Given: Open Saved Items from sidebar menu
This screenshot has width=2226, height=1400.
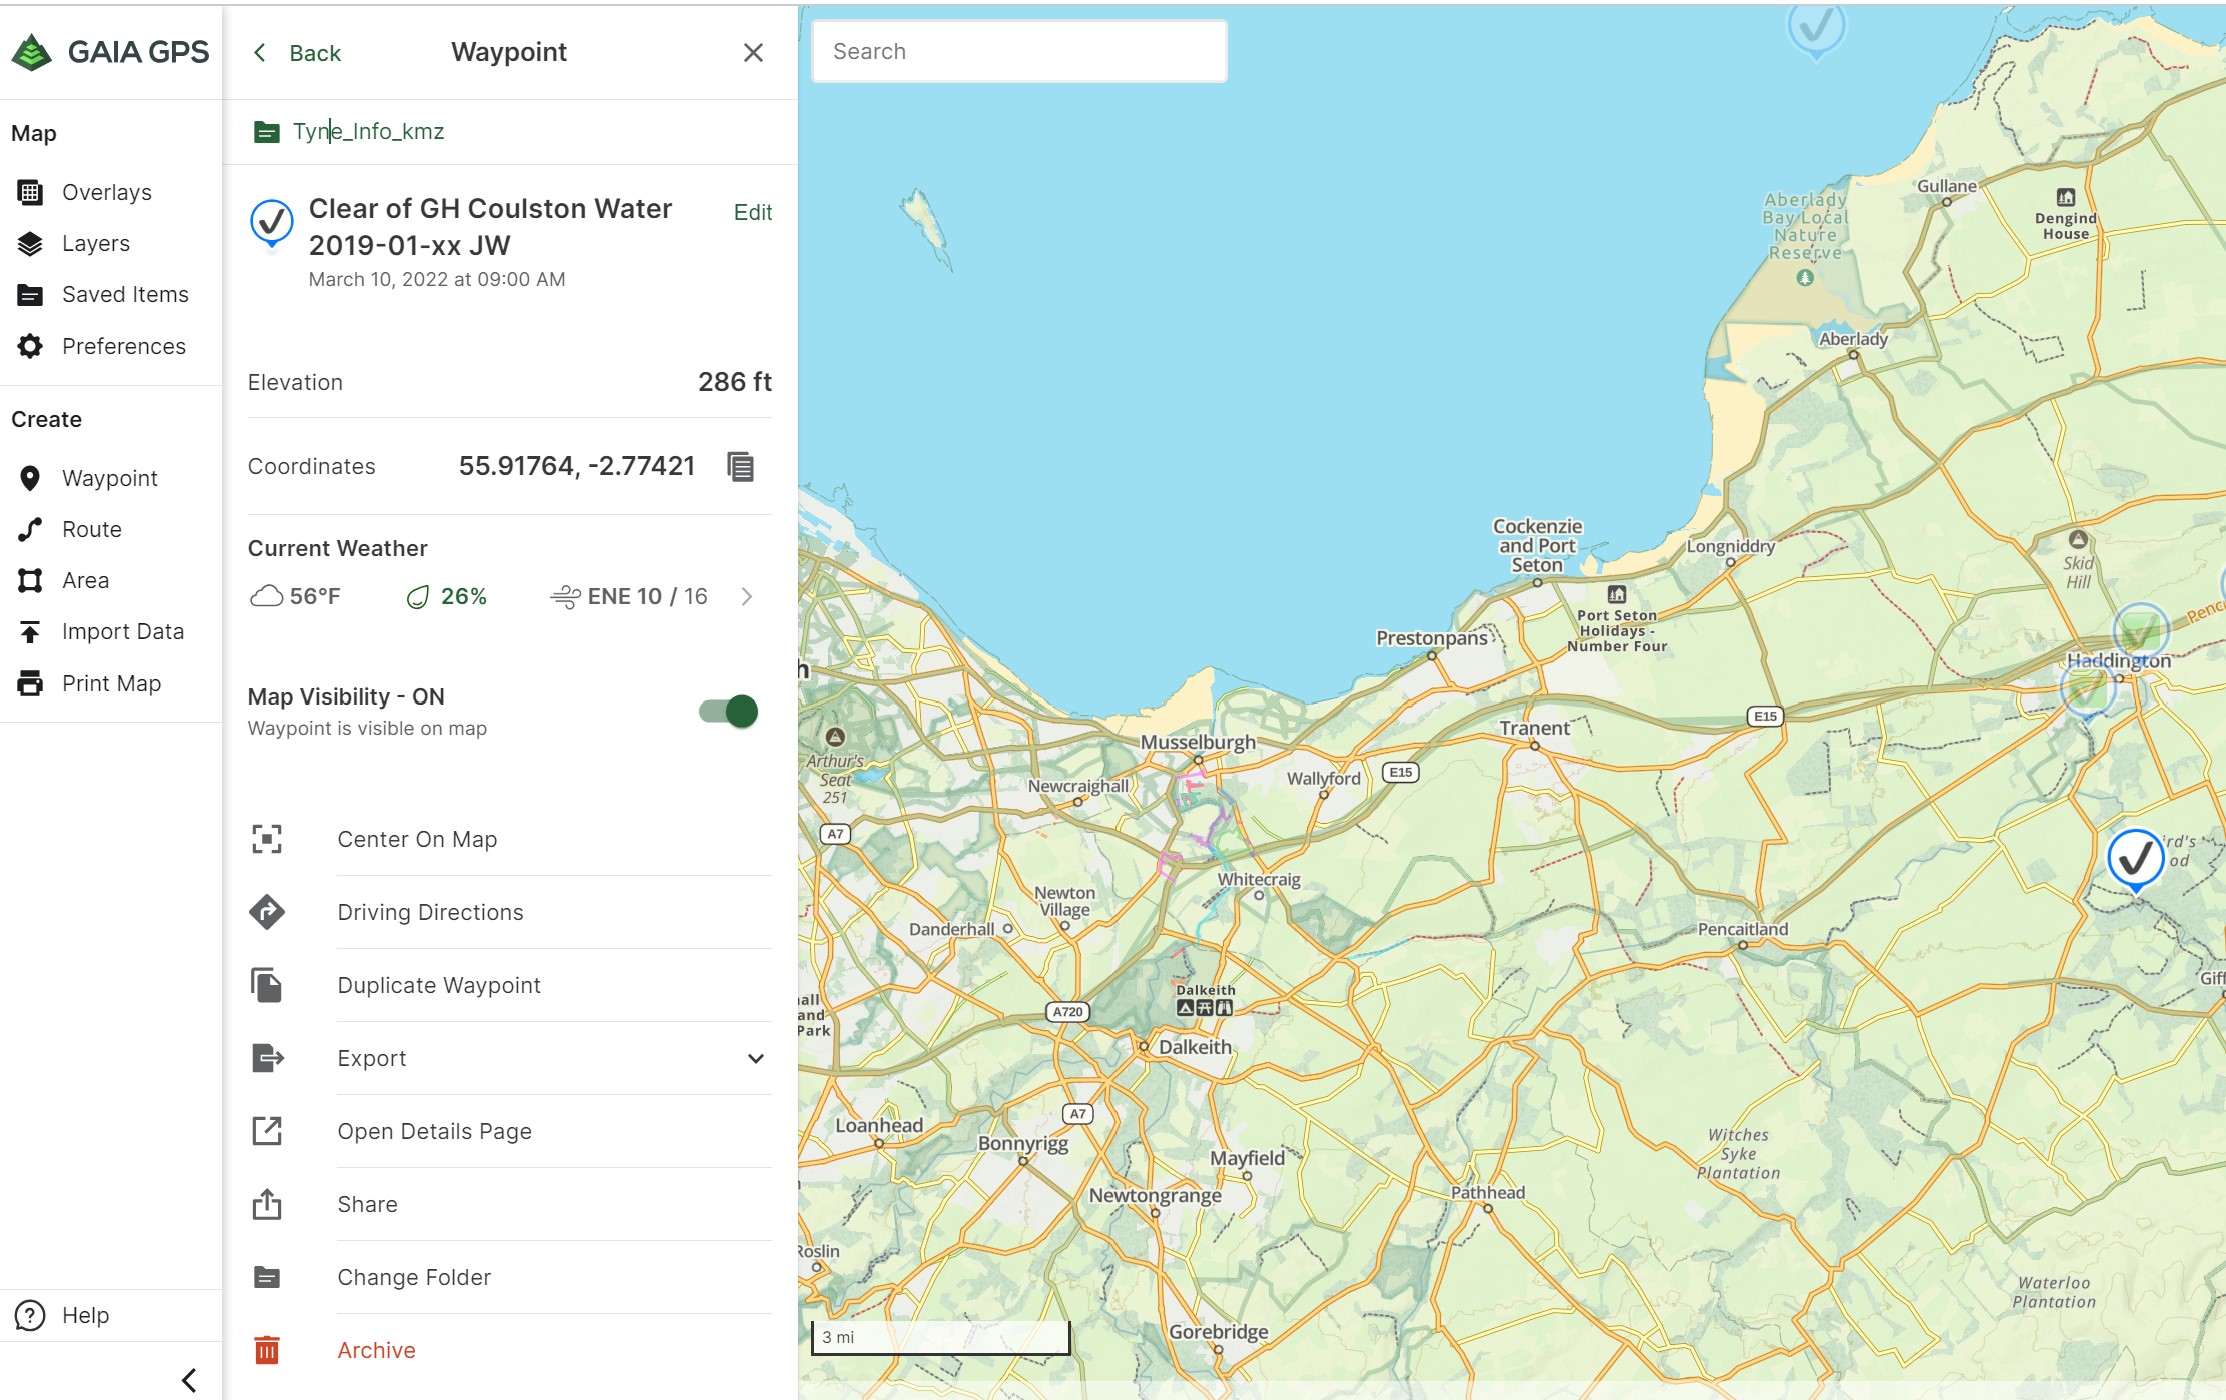Looking at the screenshot, I should click(x=125, y=294).
